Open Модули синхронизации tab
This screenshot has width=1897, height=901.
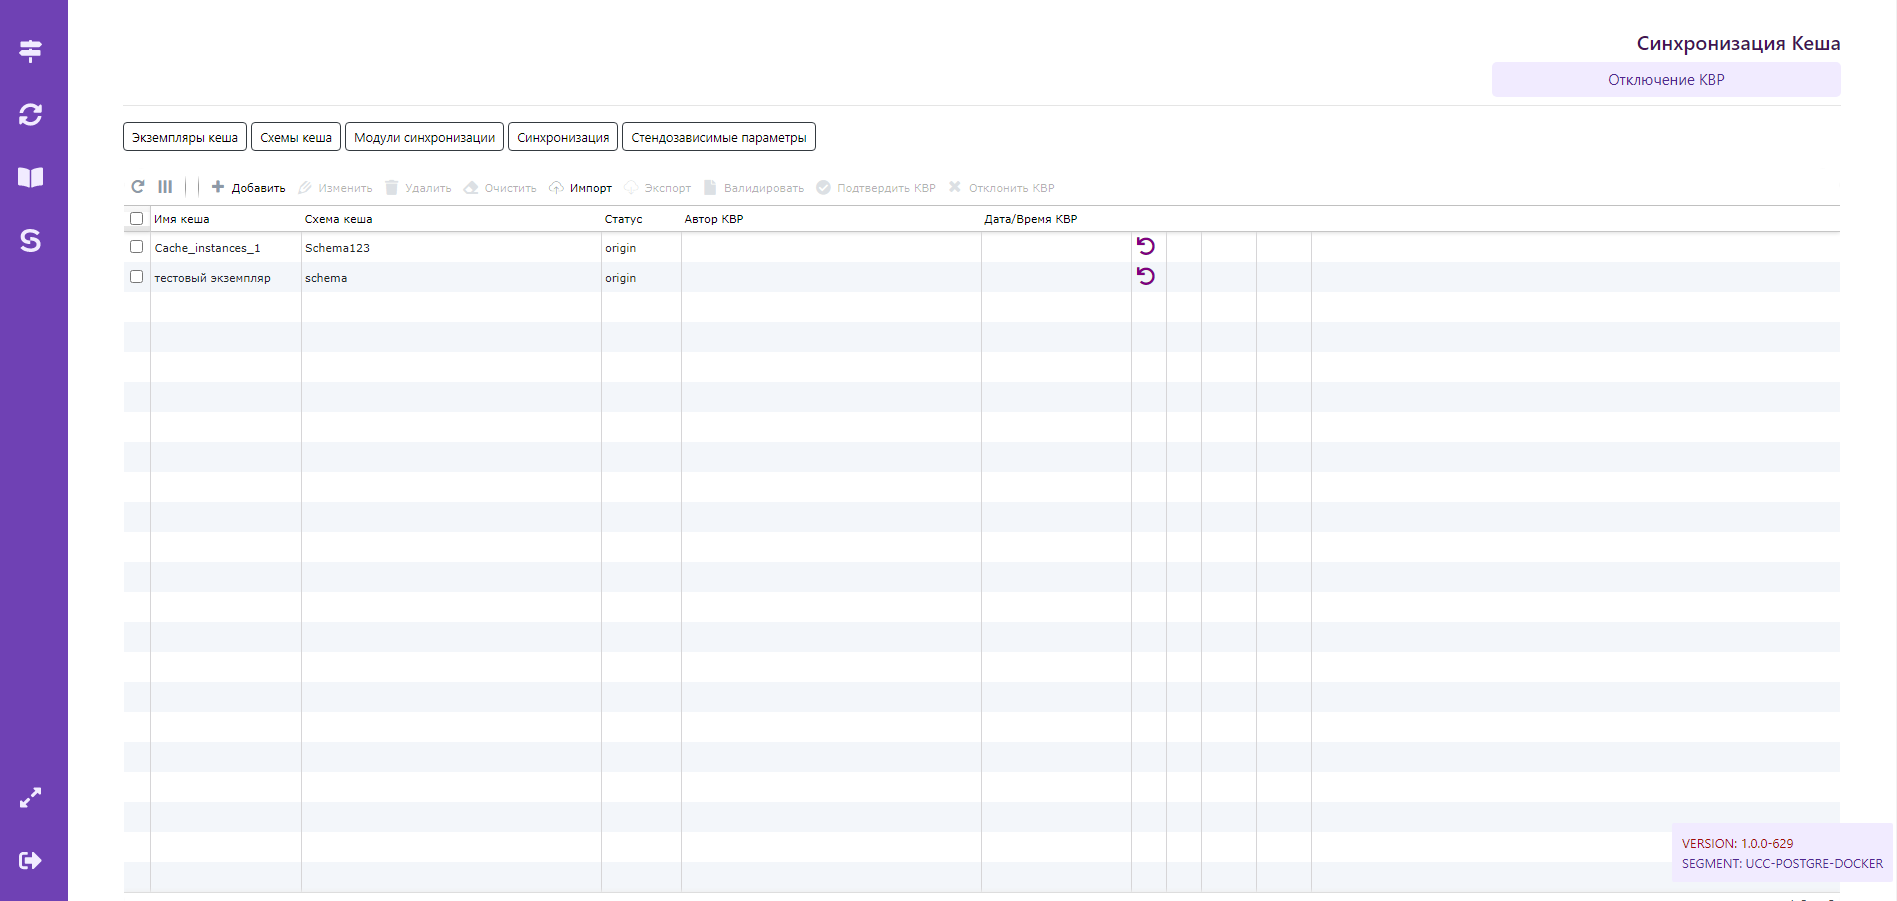click(x=424, y=137)
